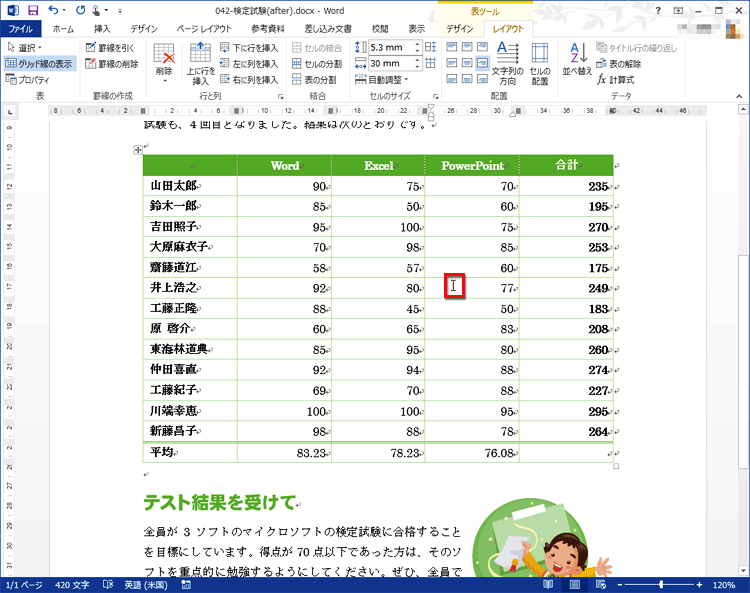Click the Delete table icon
The height and width of the screenshot is (593, 750).
pyautogui.click(x=164, y=53)
